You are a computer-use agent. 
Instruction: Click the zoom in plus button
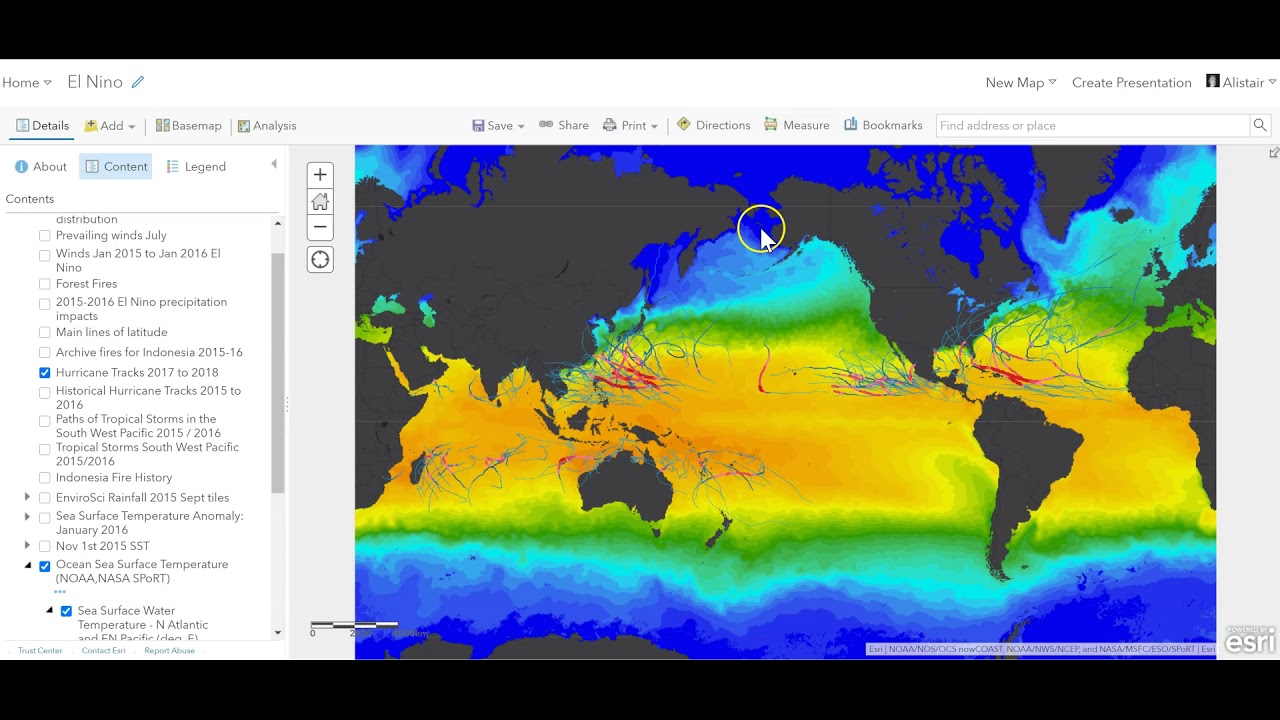point(320,175)
